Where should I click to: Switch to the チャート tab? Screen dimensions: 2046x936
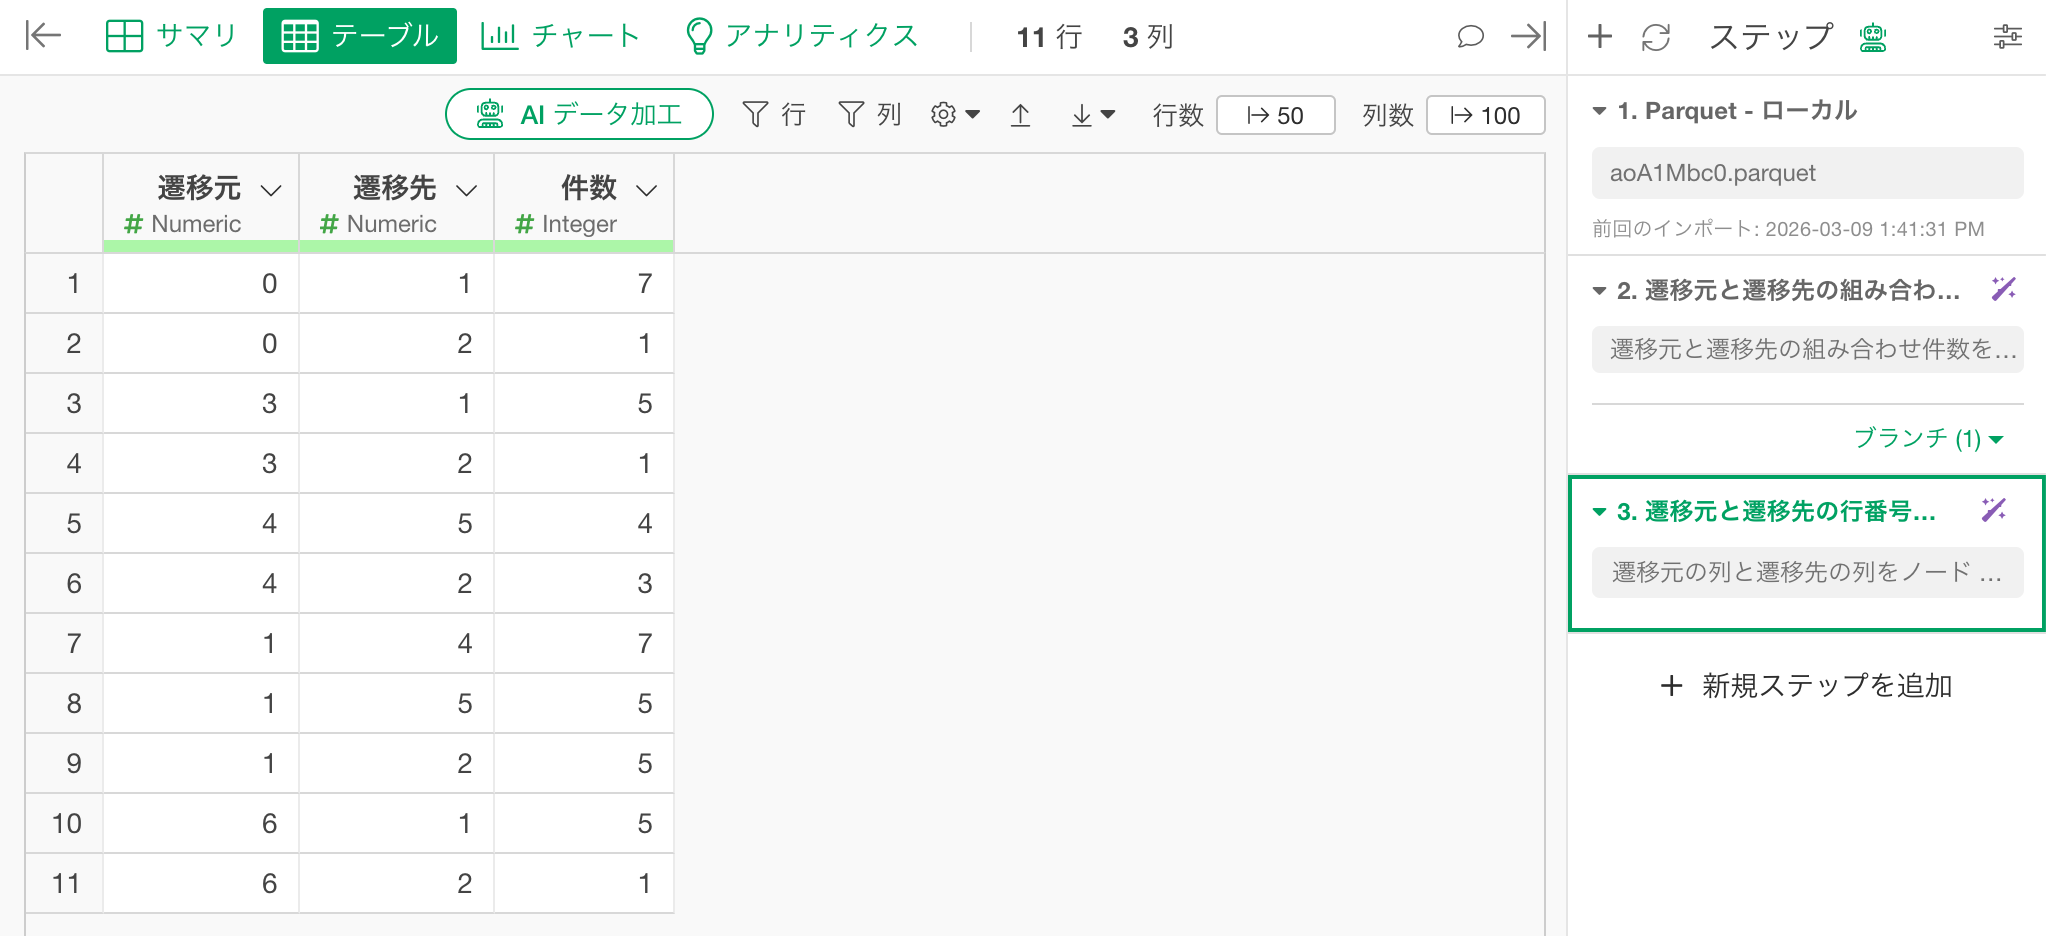point(560,36)
